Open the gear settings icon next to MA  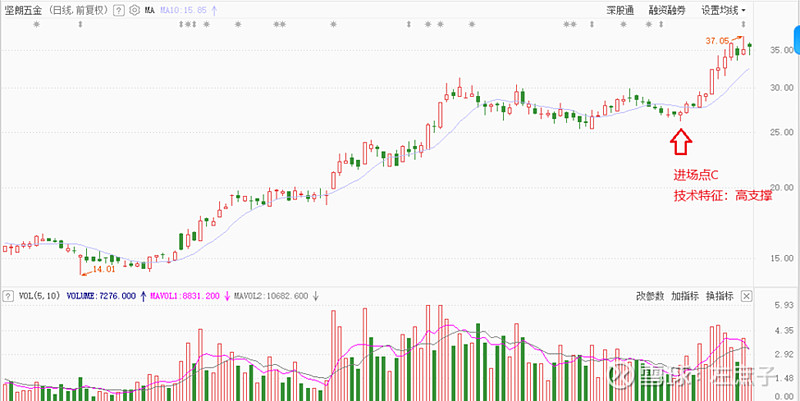[134, 10]
